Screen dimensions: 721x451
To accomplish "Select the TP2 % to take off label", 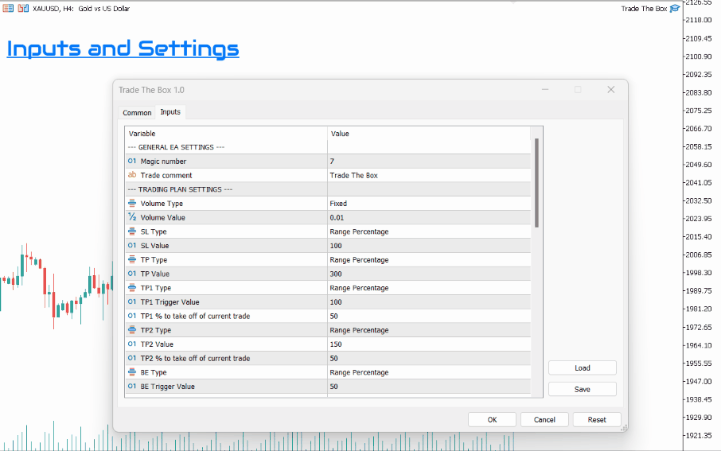I will [195, 358].
